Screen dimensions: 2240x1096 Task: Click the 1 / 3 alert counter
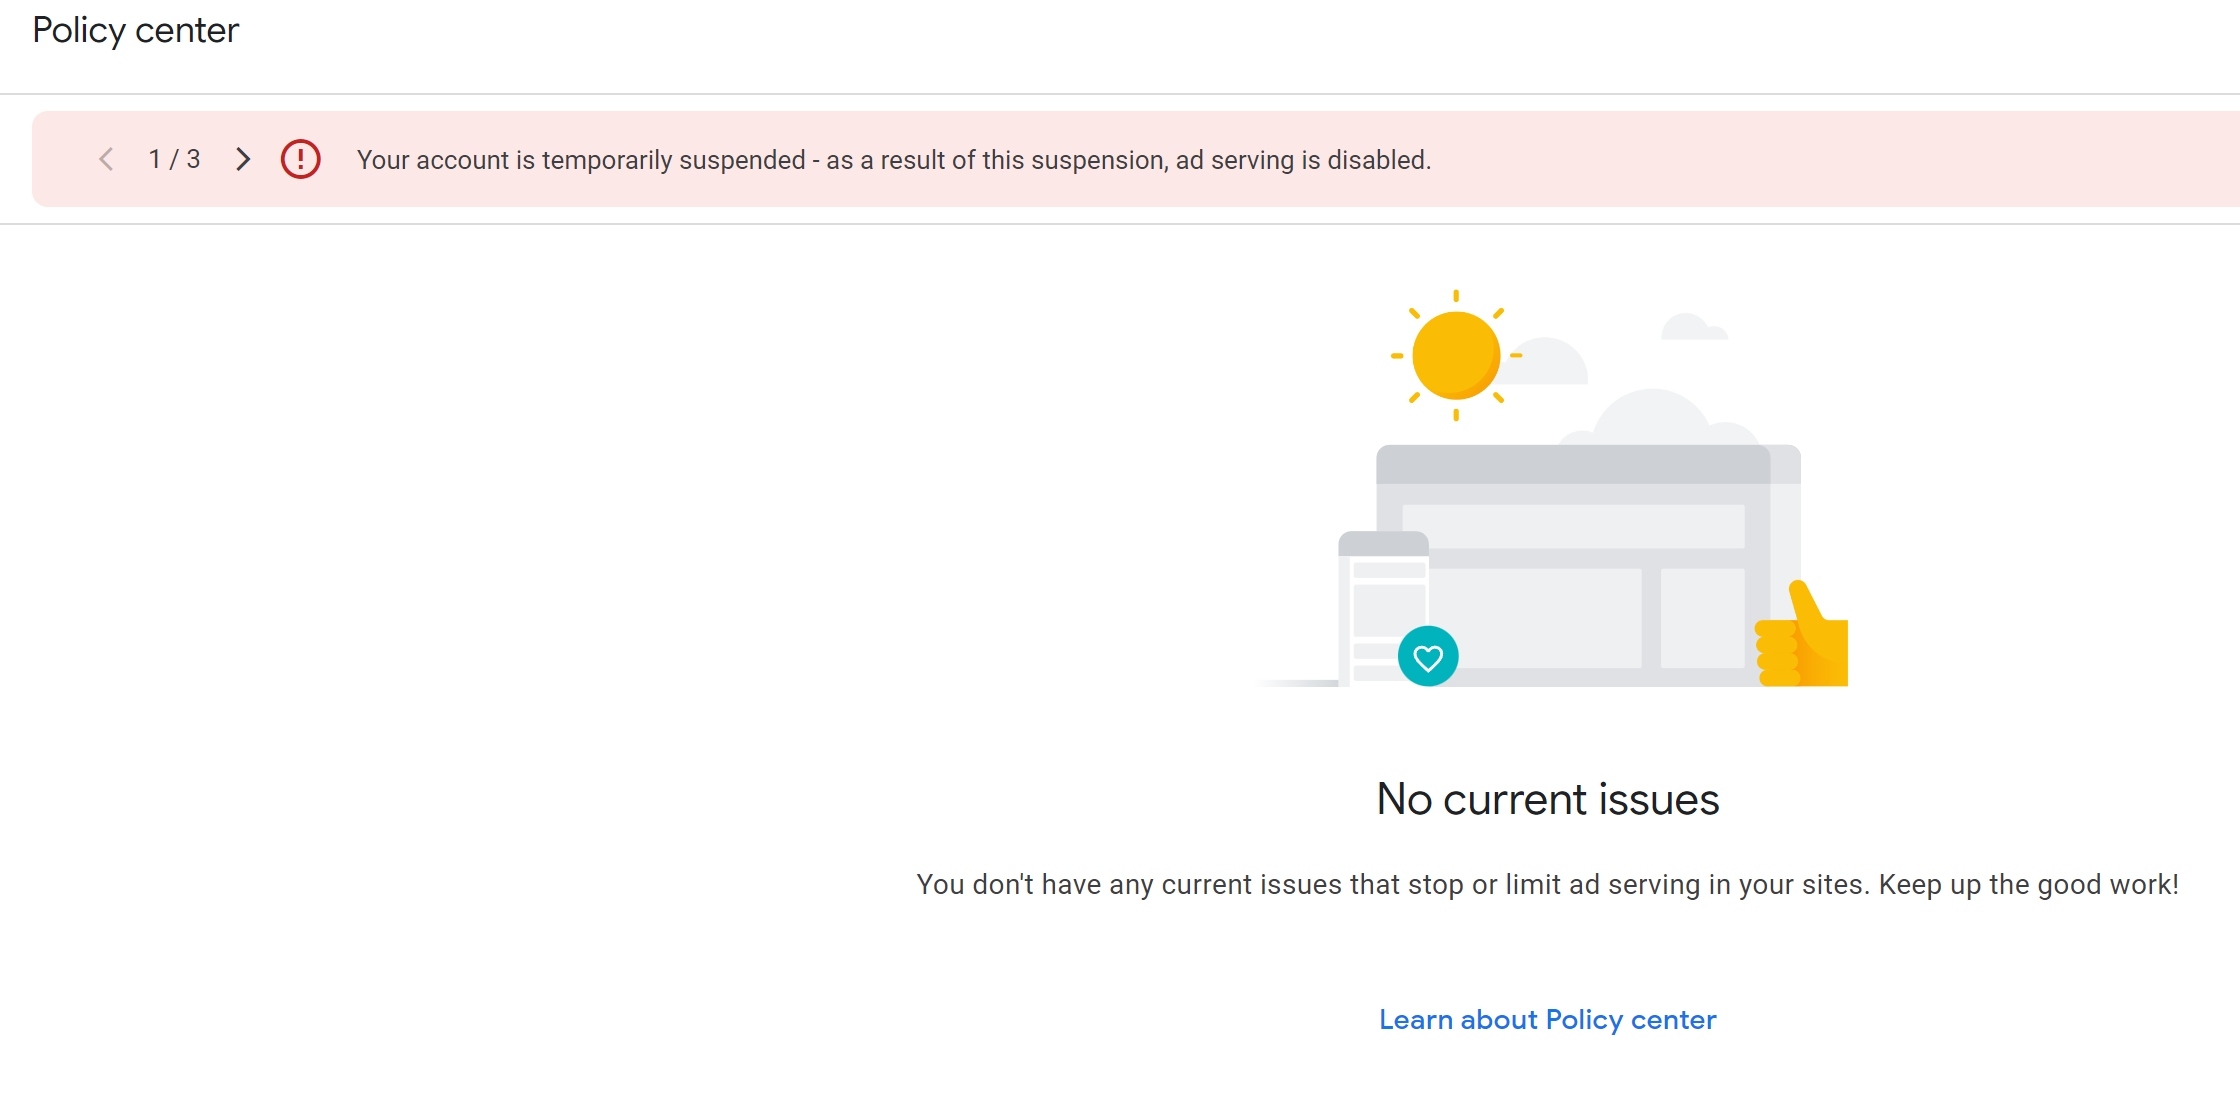pos(174,159)
